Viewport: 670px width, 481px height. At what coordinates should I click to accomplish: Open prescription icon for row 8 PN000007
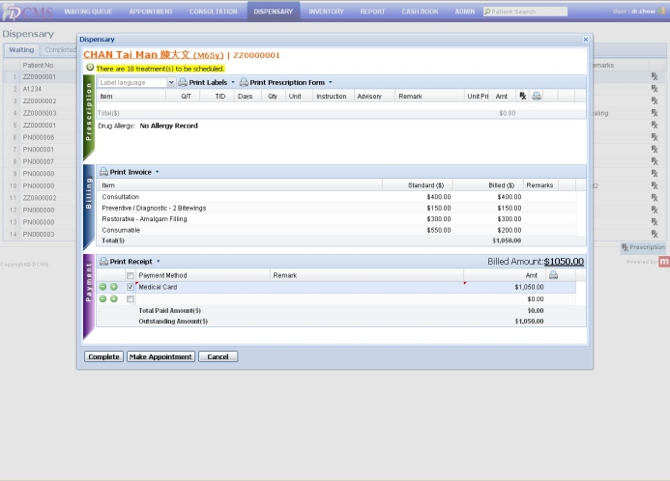(654, 161)
